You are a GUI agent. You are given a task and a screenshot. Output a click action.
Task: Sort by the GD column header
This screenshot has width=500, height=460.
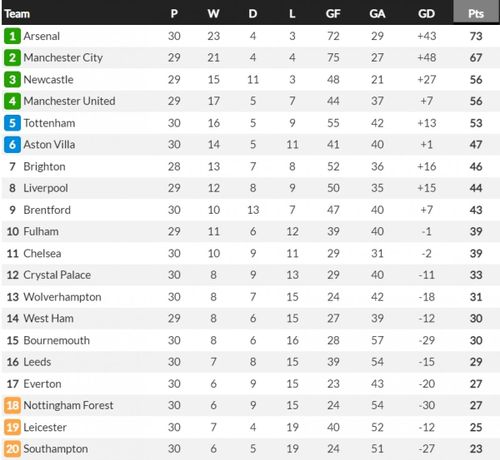[x=426, y=14]
